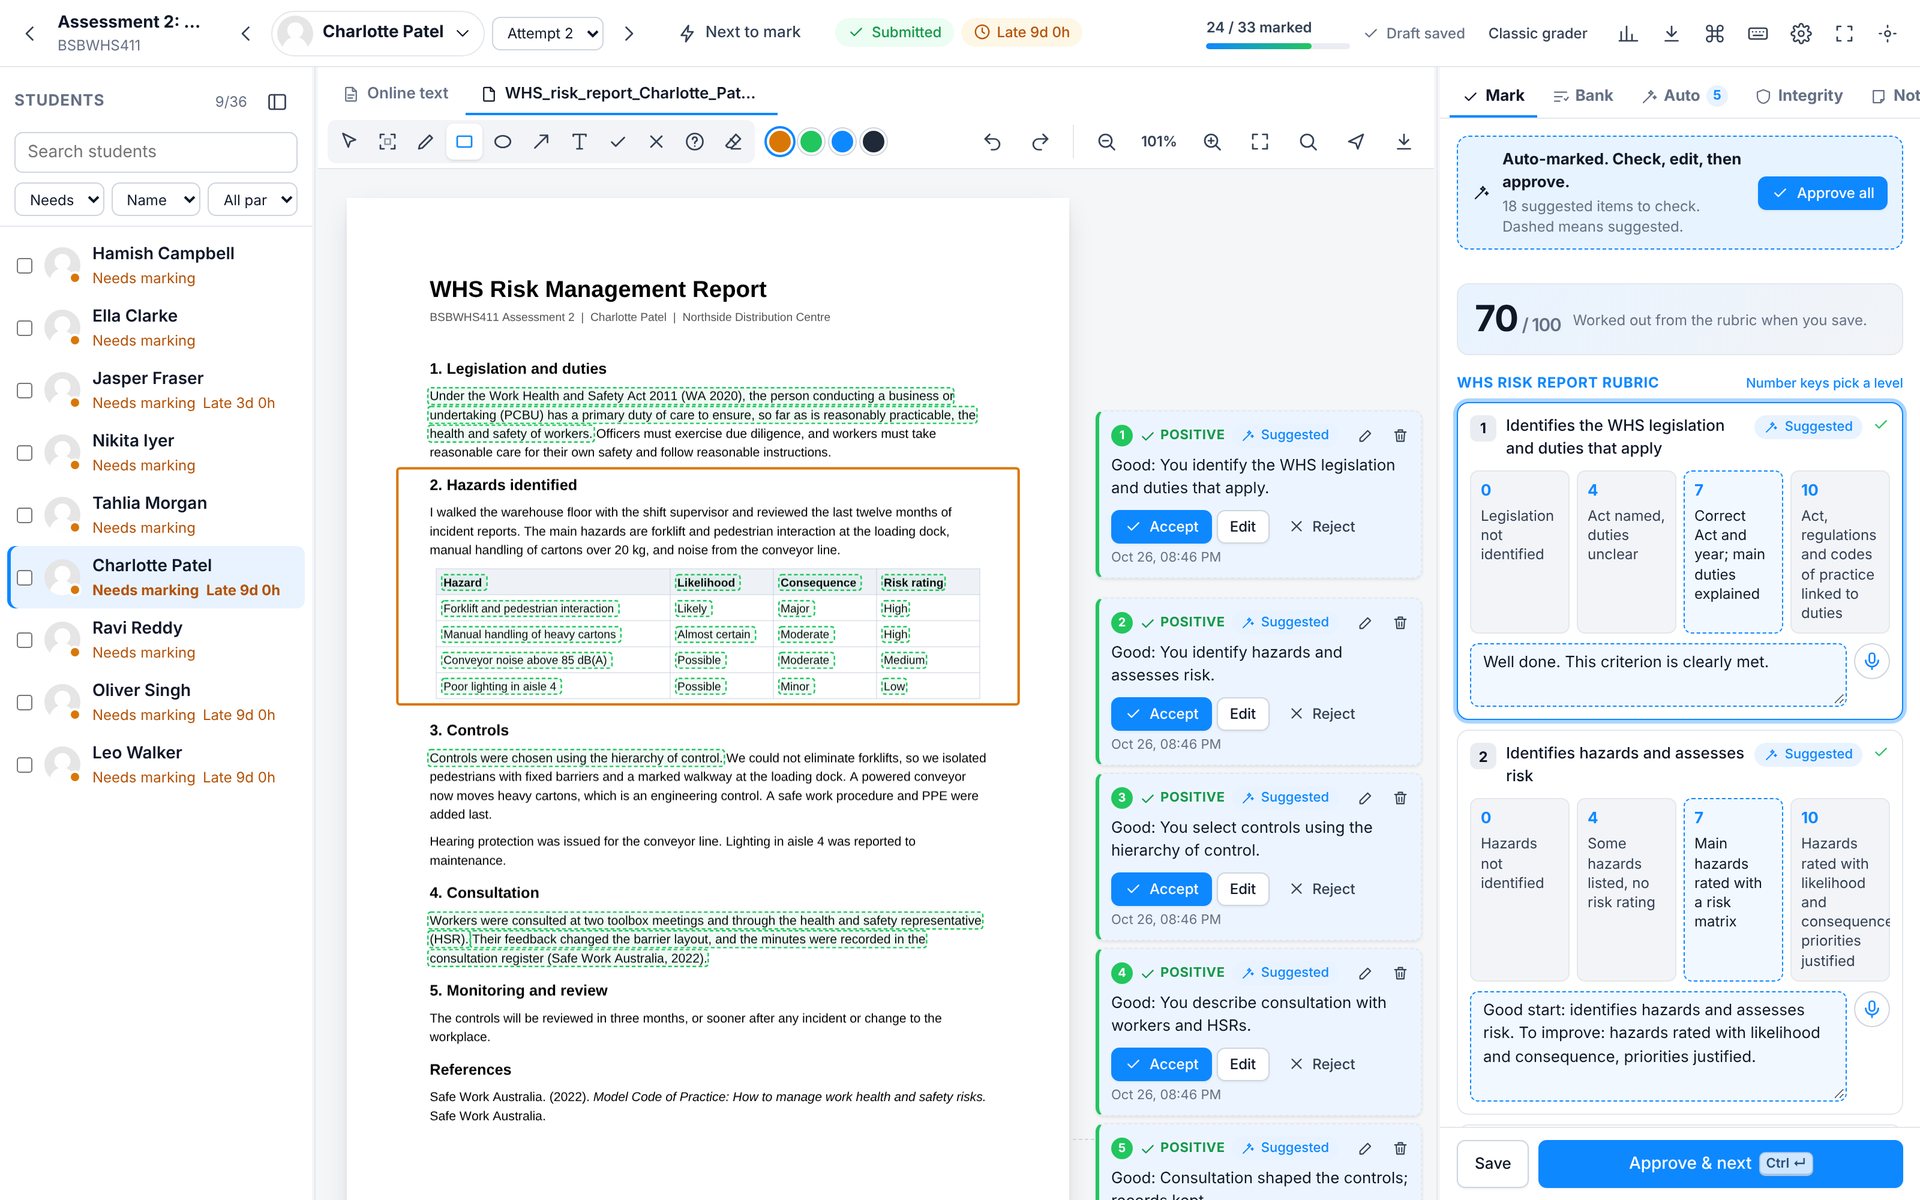
Task: Dictate feedback for criterion 1
Action: [1872, 661]
